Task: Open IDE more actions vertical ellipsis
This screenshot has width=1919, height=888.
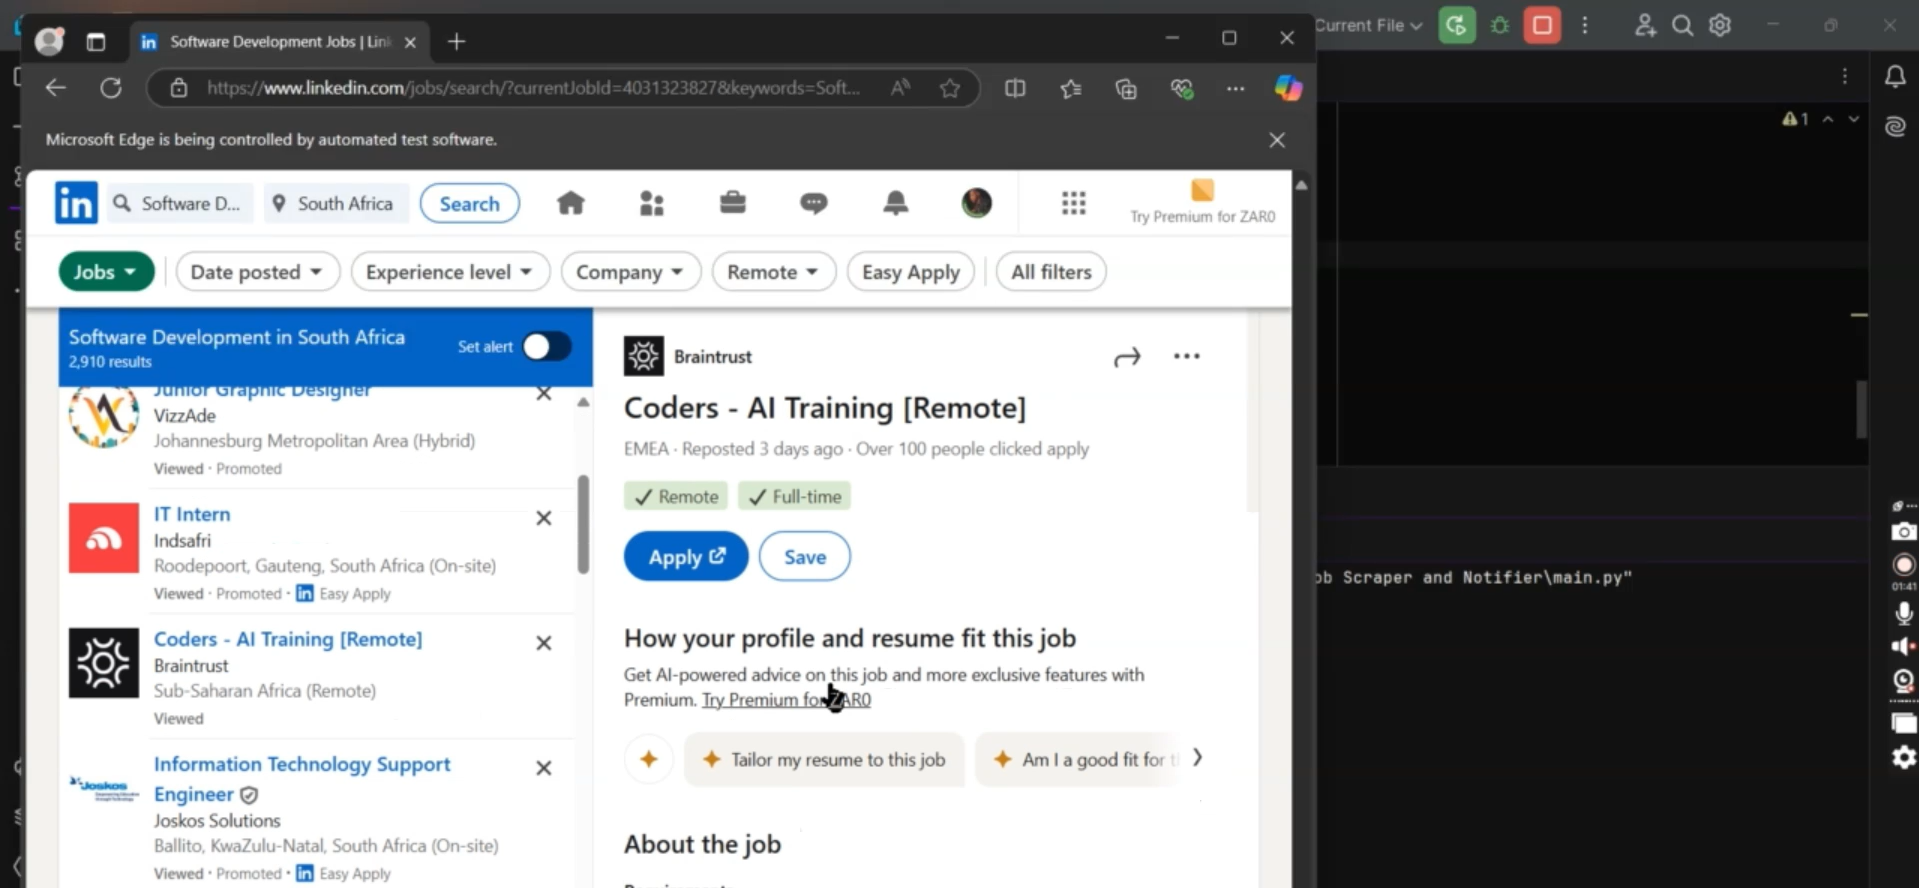Action: coord(1585,25)
